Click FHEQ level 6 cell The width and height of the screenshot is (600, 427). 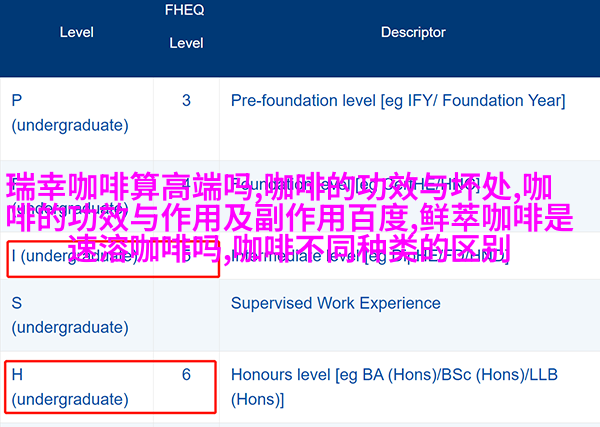(186, 375)
